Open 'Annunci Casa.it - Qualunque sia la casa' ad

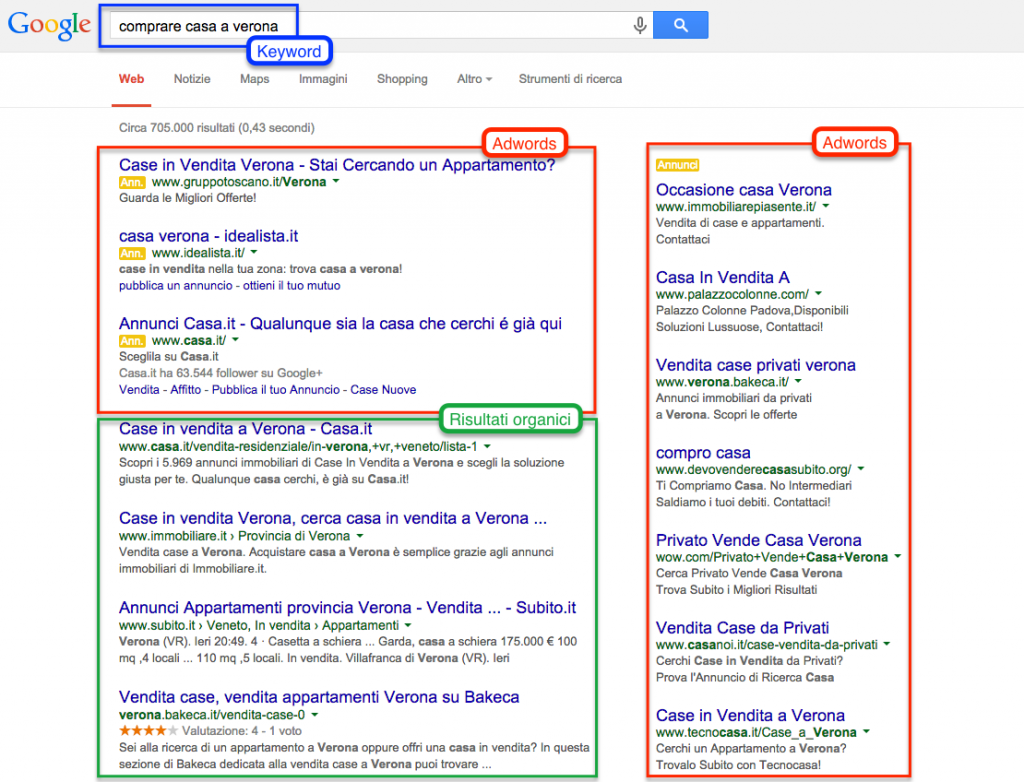pos(340,323)
